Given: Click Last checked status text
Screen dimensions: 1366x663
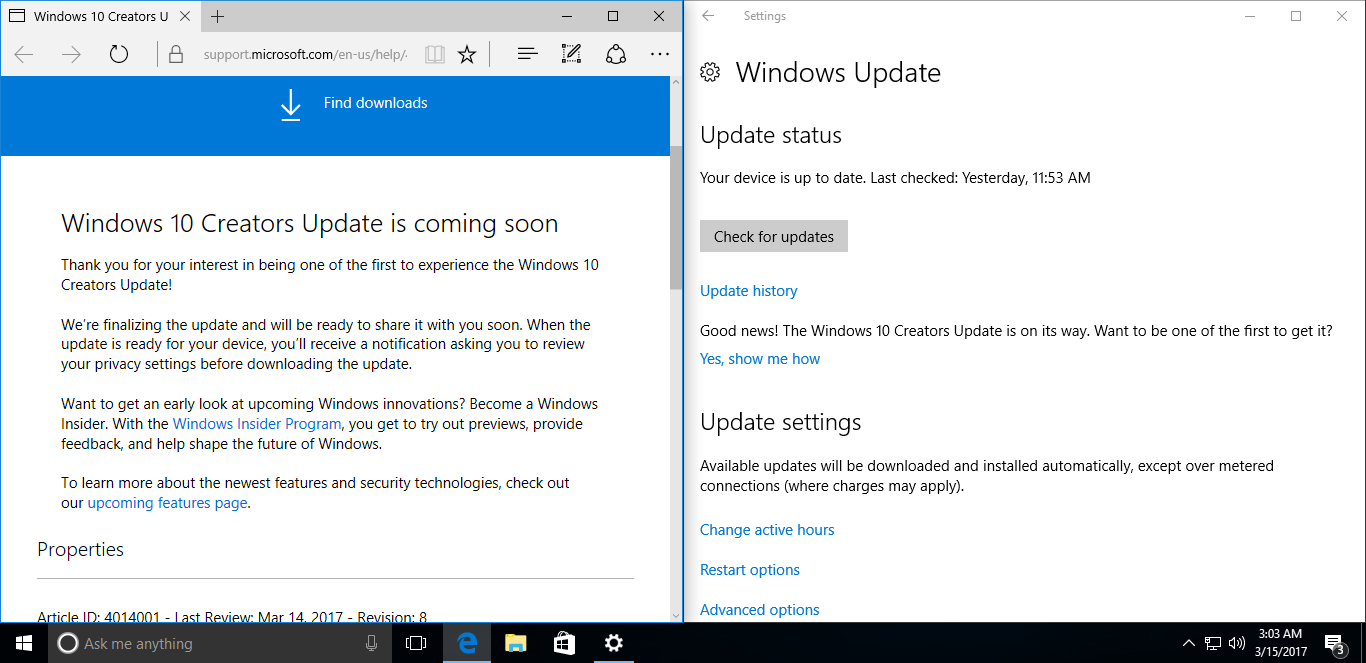Looking at the screenshot, I should (980, 178).
